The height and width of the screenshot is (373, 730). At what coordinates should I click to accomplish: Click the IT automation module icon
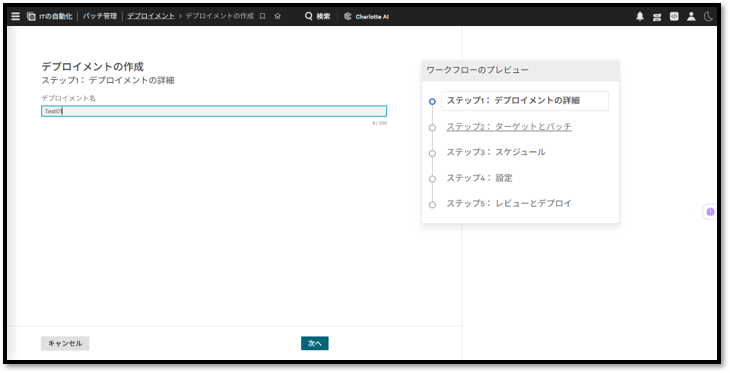(31, 16)
